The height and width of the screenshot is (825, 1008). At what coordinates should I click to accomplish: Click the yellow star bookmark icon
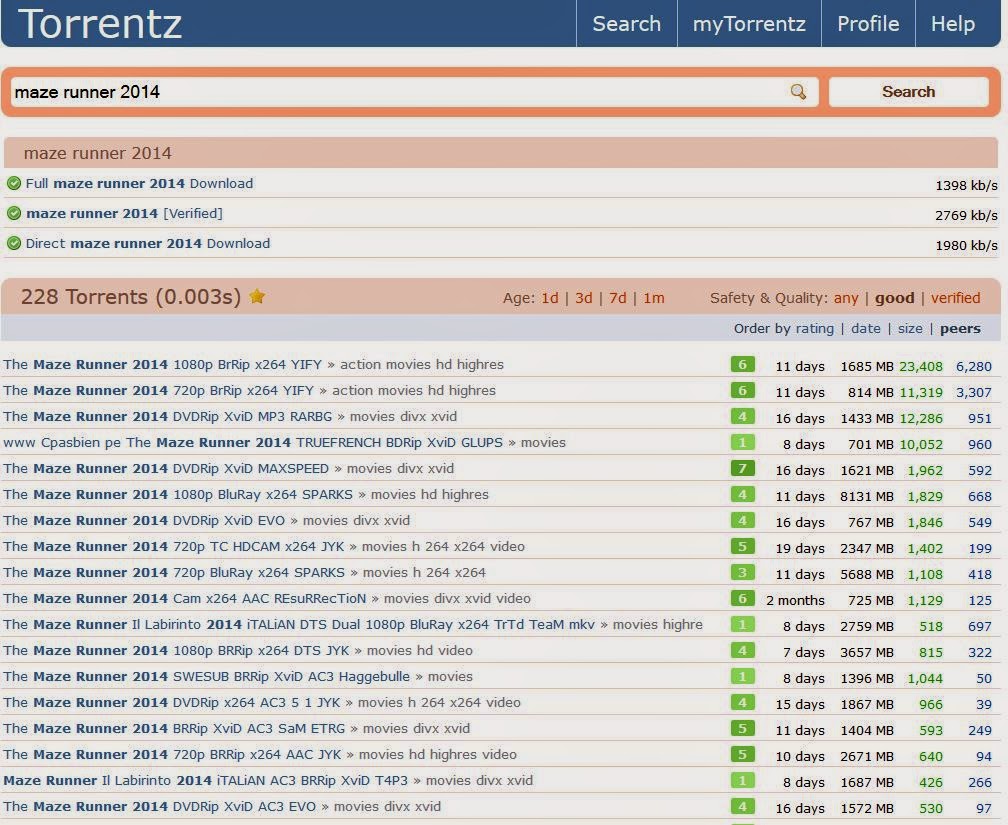point(257,296)
